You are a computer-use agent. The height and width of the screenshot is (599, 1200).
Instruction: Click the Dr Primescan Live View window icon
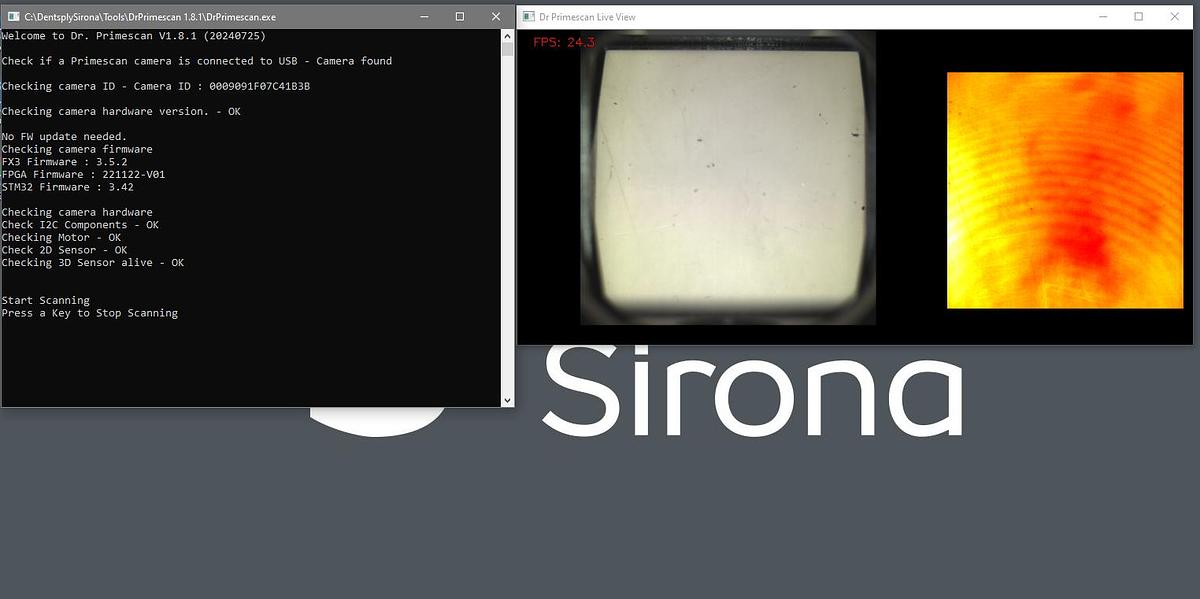point(527,17)
